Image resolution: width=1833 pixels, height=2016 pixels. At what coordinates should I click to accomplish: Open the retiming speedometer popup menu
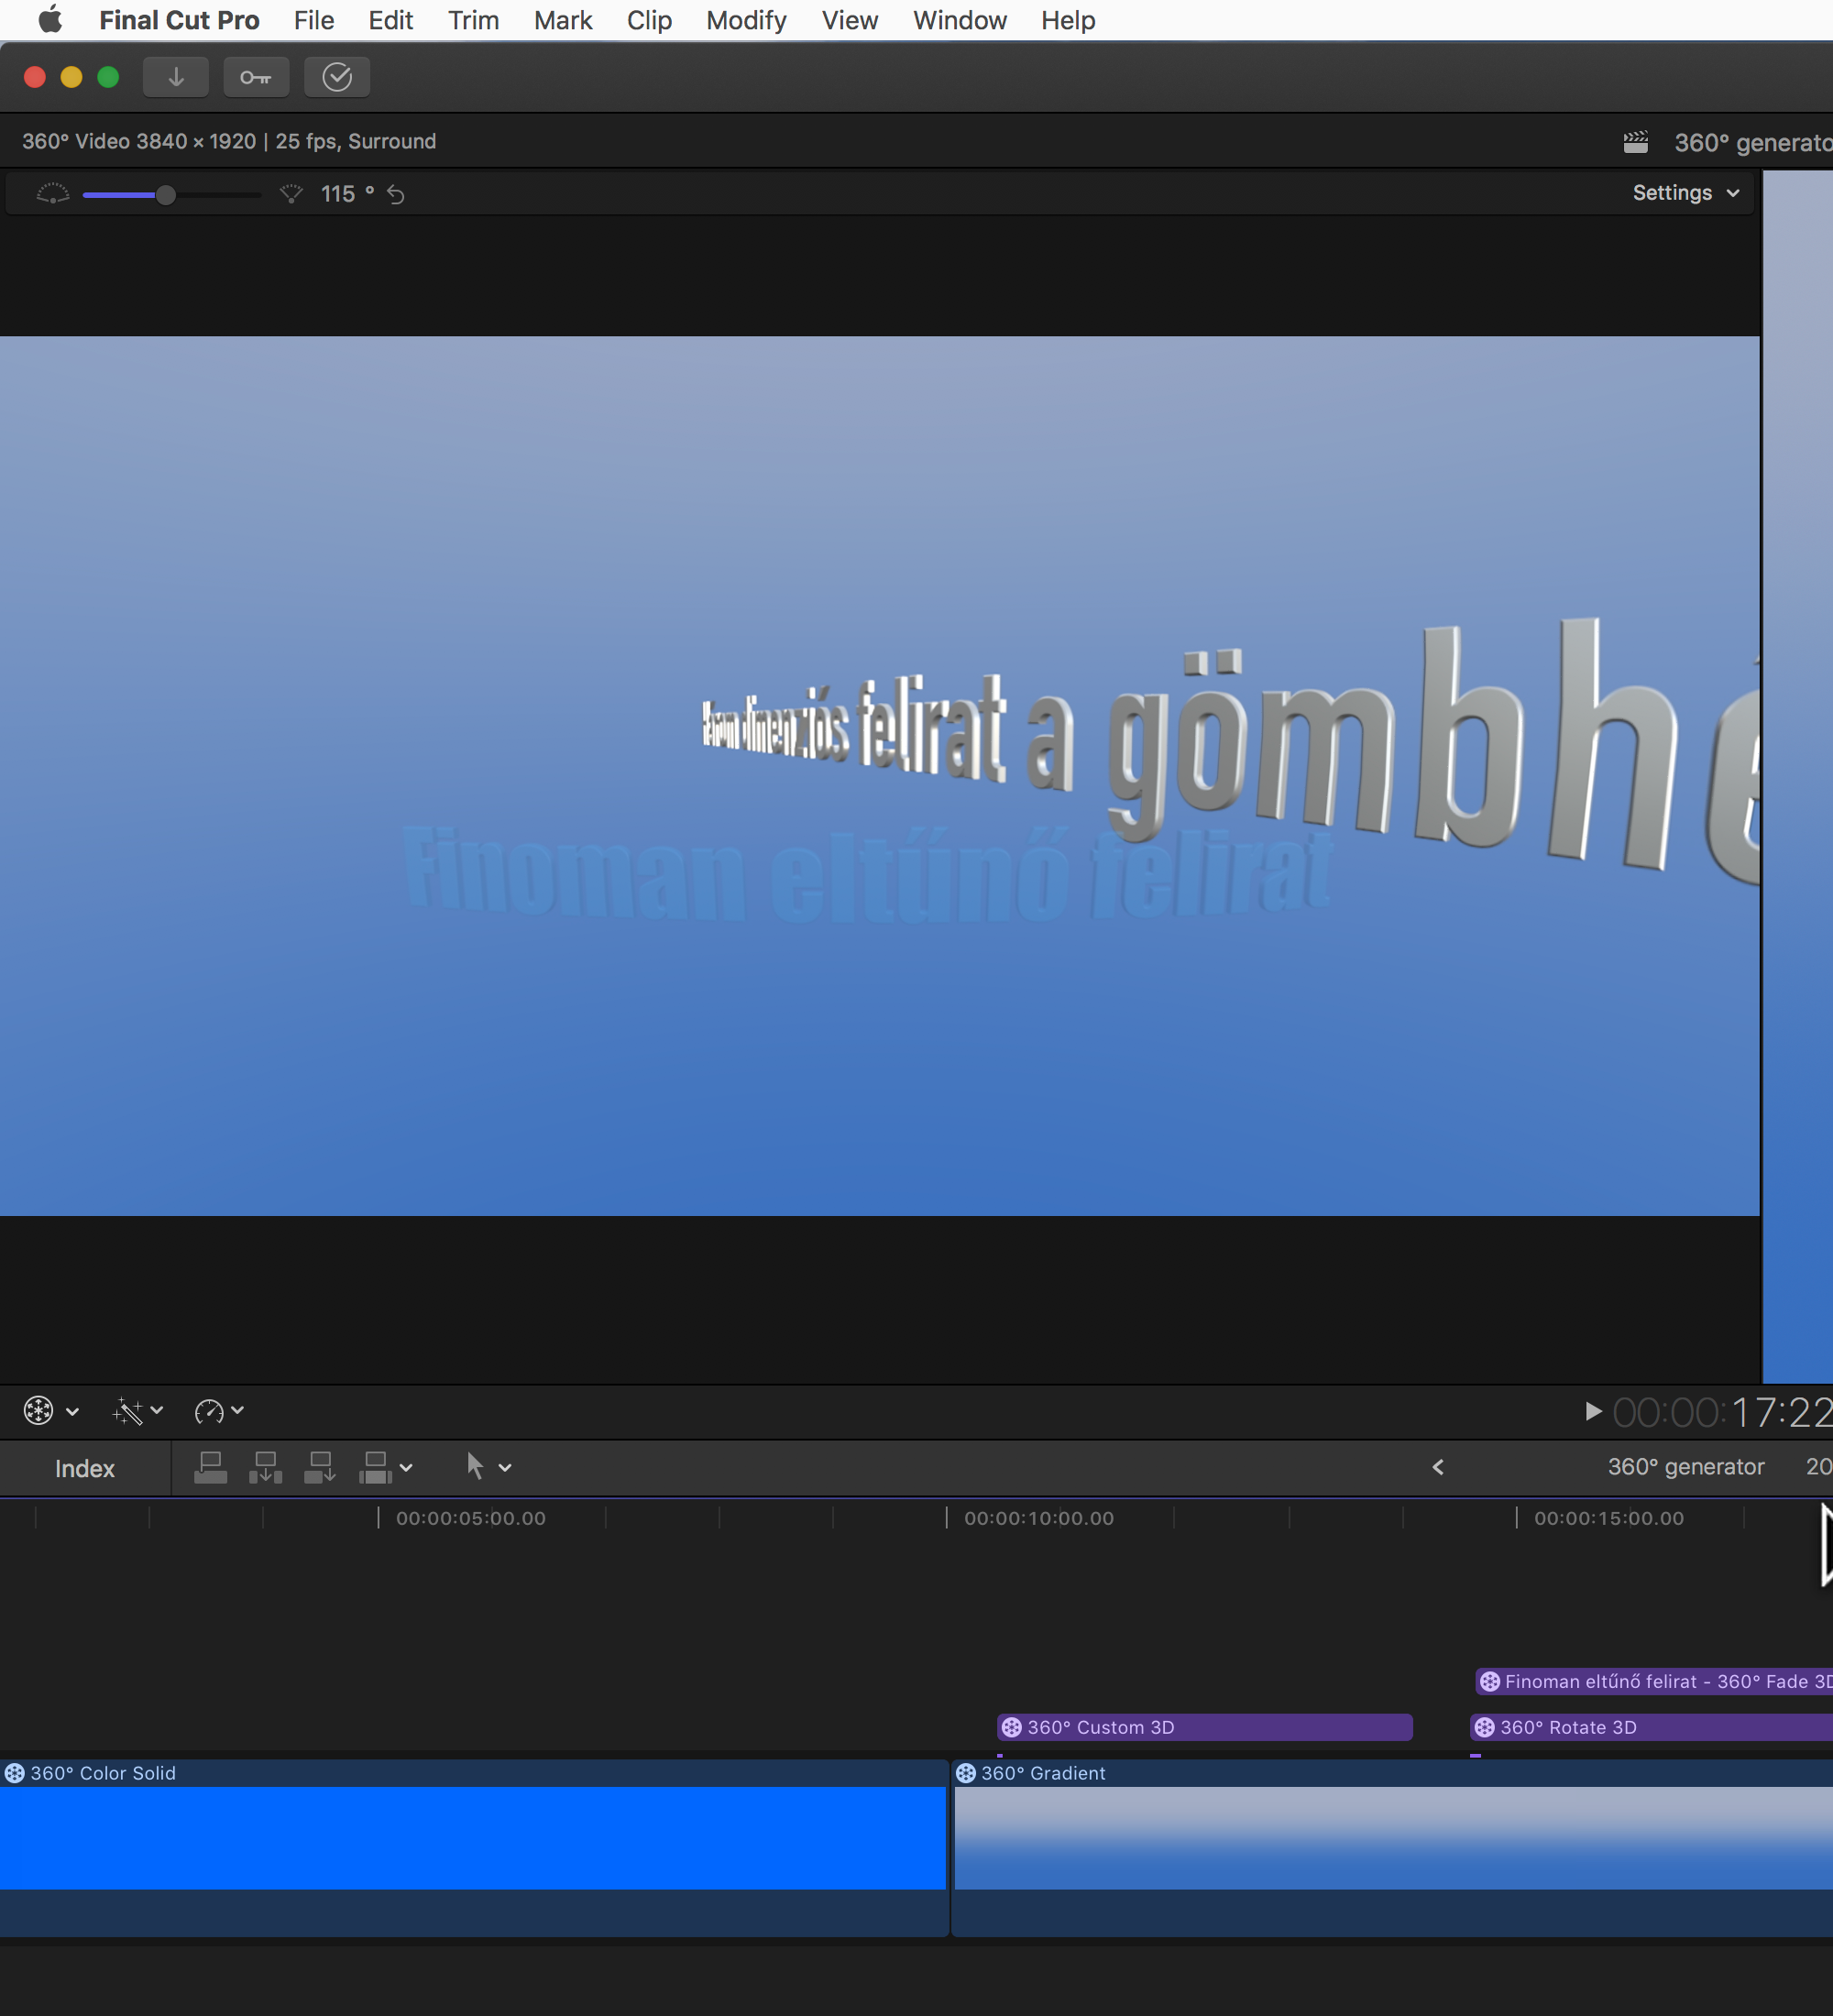218,1411
